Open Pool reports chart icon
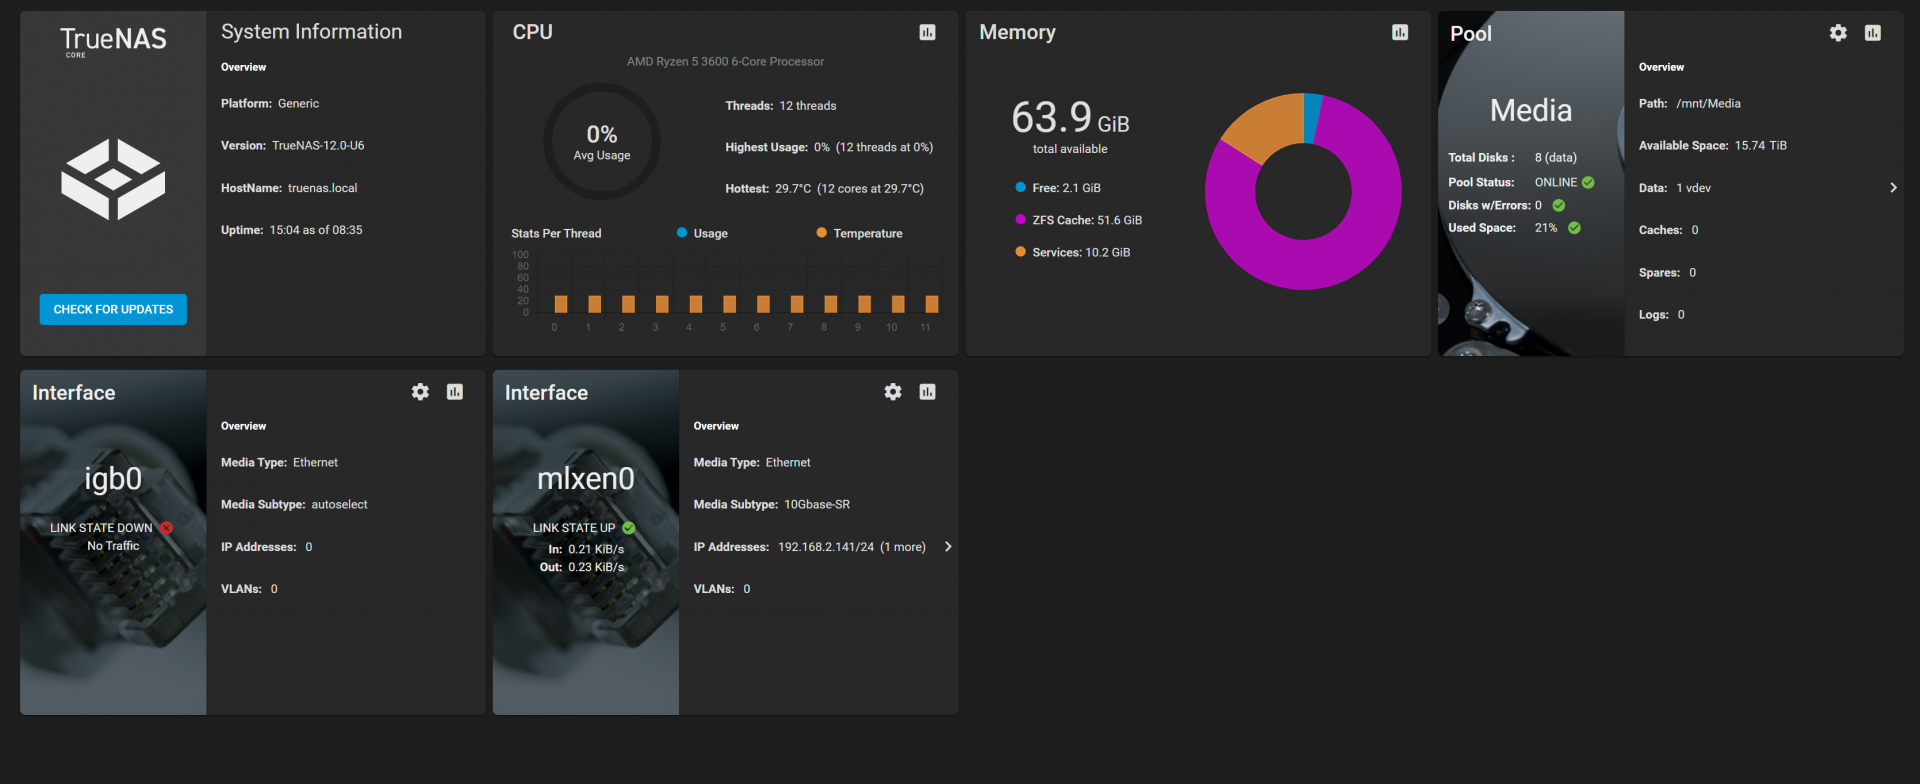This screenshot has width=1920, height=784. [1873, 33]
